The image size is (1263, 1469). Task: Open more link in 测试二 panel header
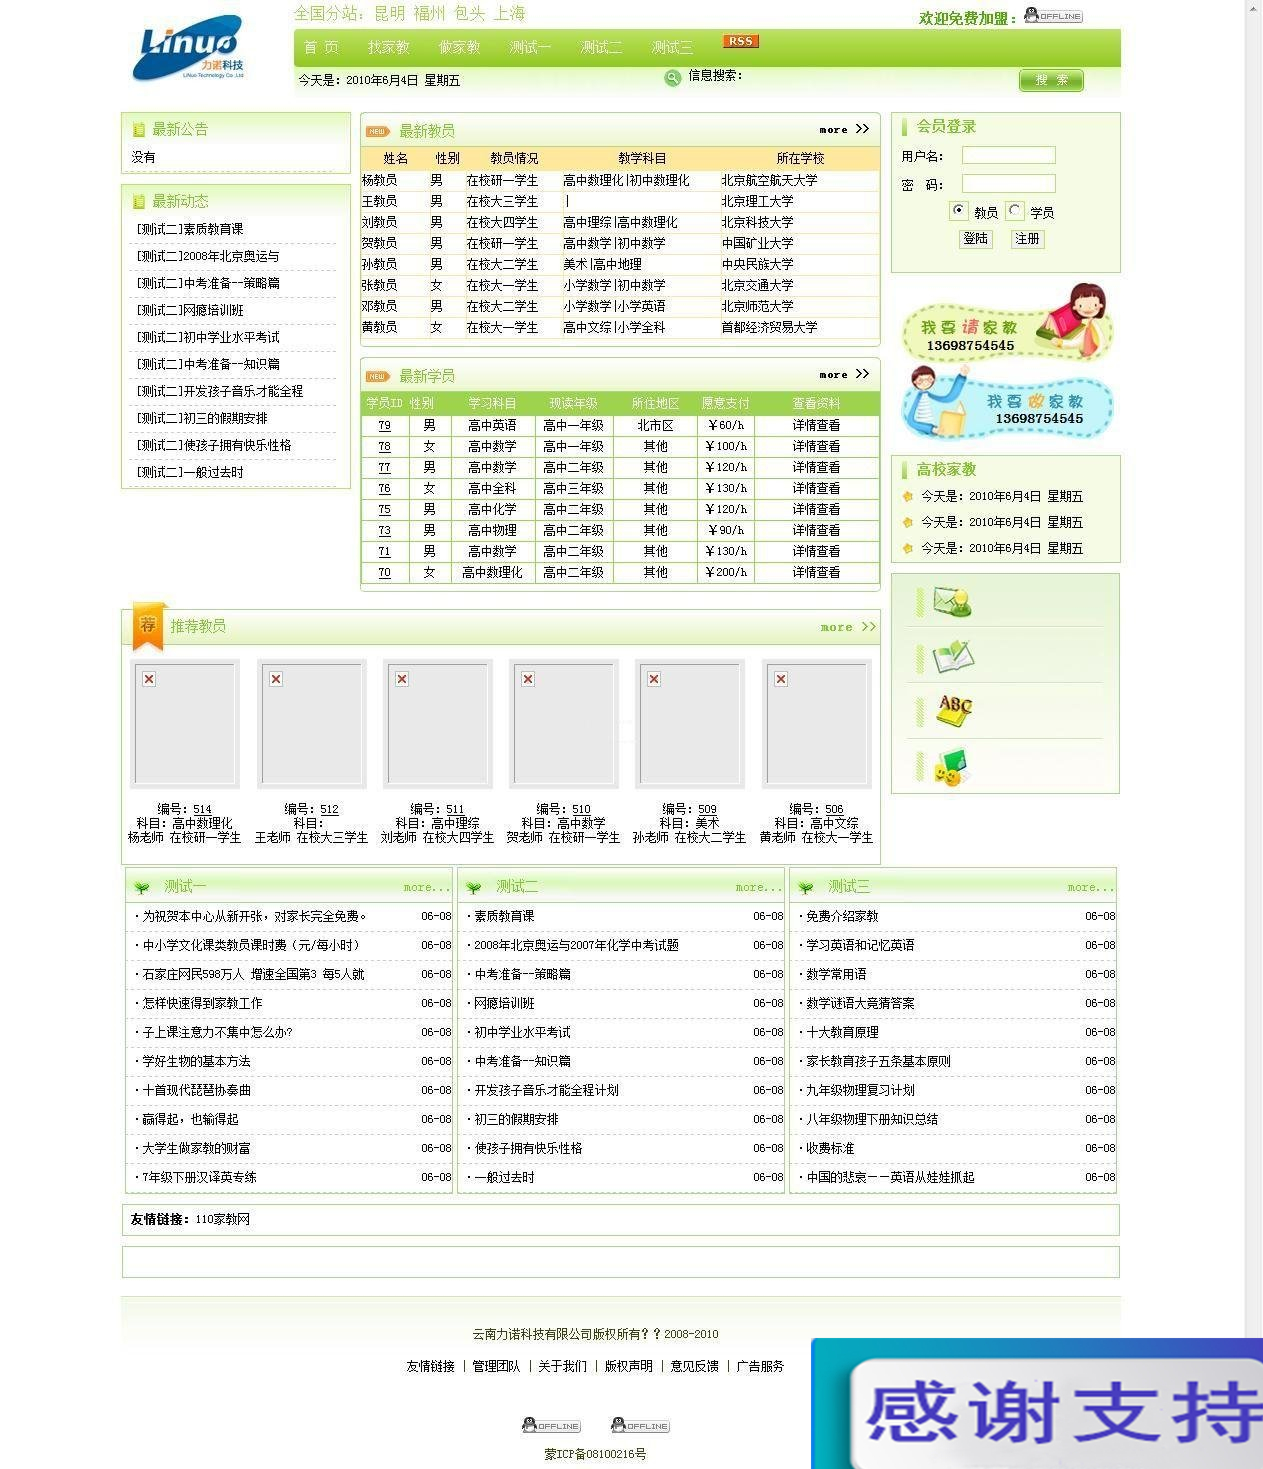759,887
